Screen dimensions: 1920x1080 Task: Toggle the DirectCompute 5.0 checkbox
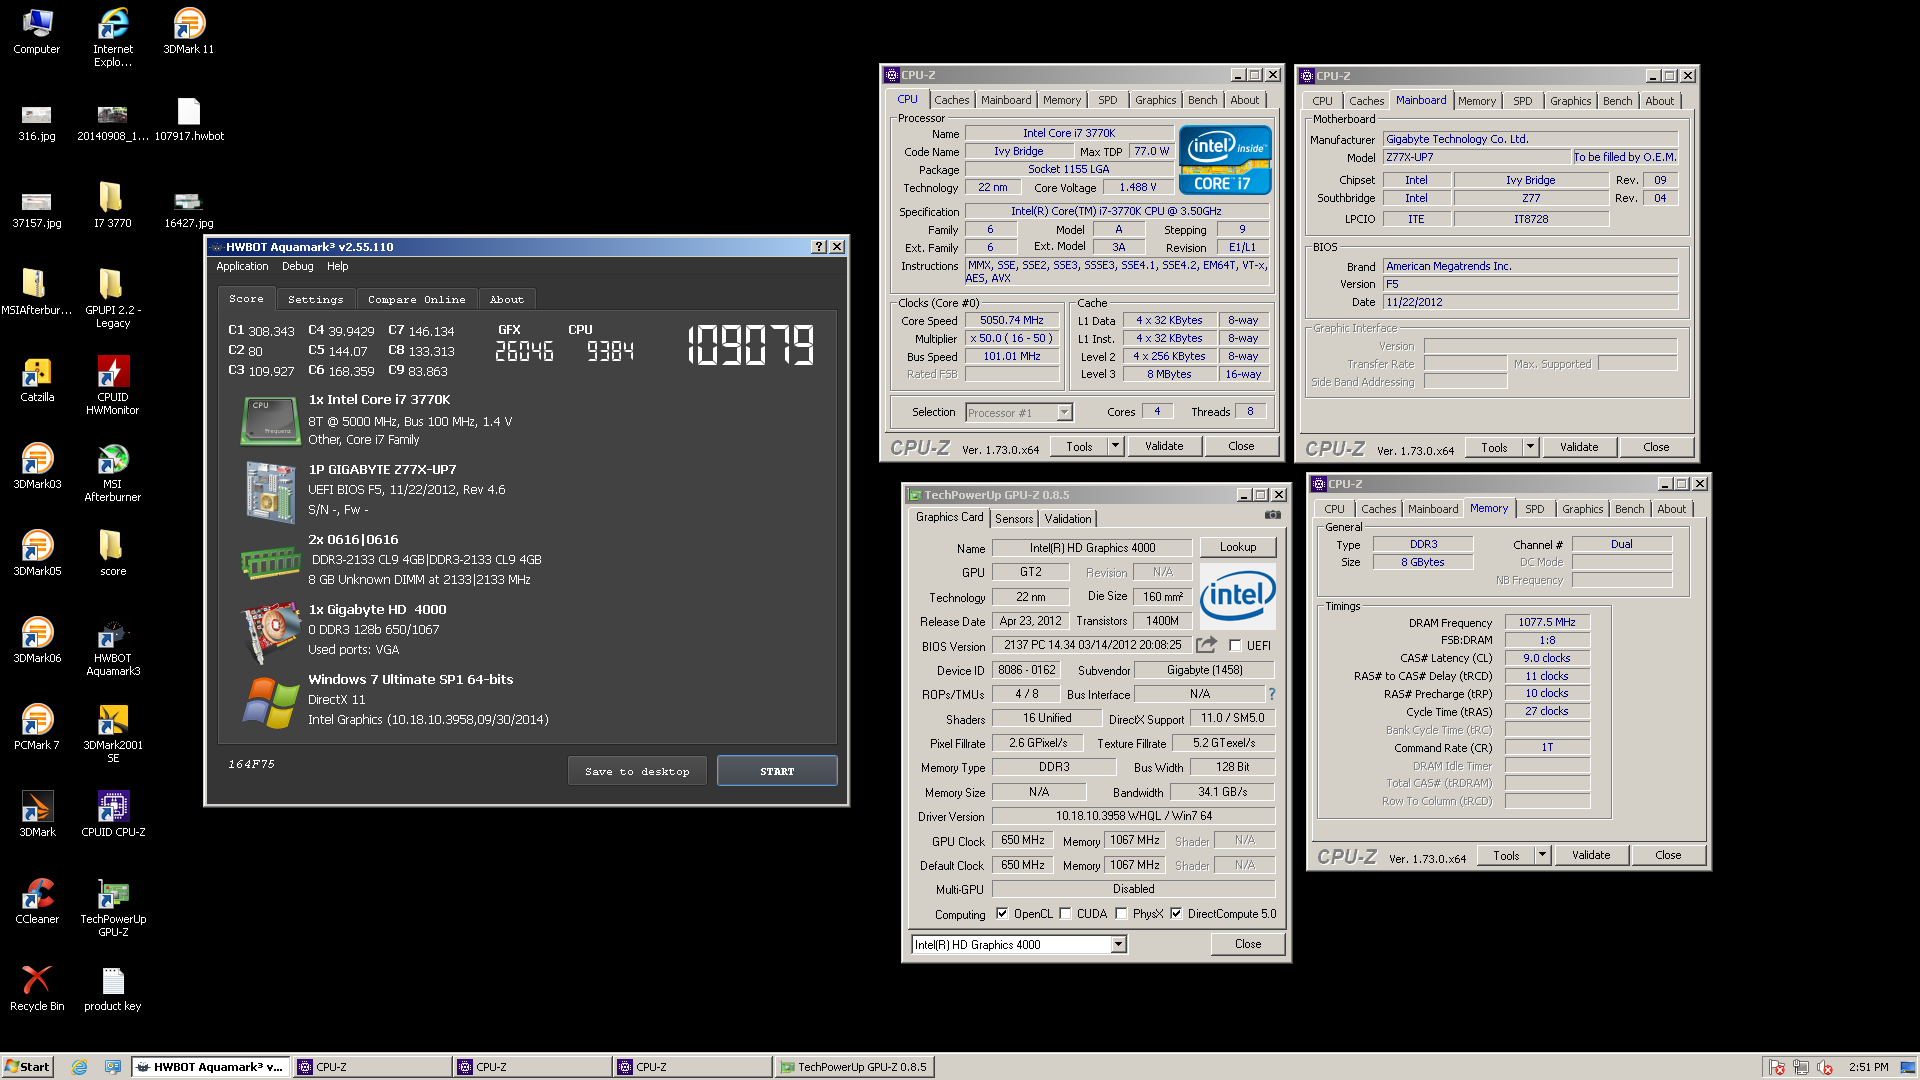pos(1176,913)
